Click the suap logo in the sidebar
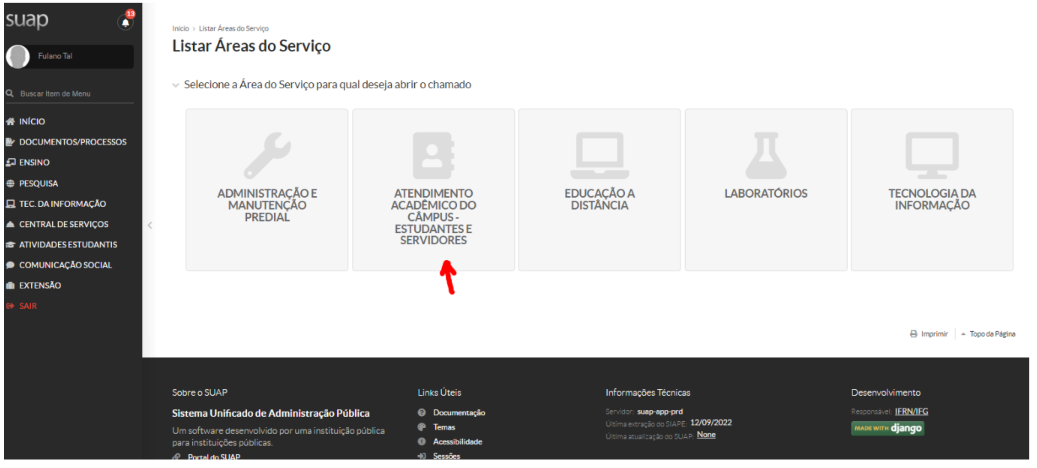 pos(27,20)
